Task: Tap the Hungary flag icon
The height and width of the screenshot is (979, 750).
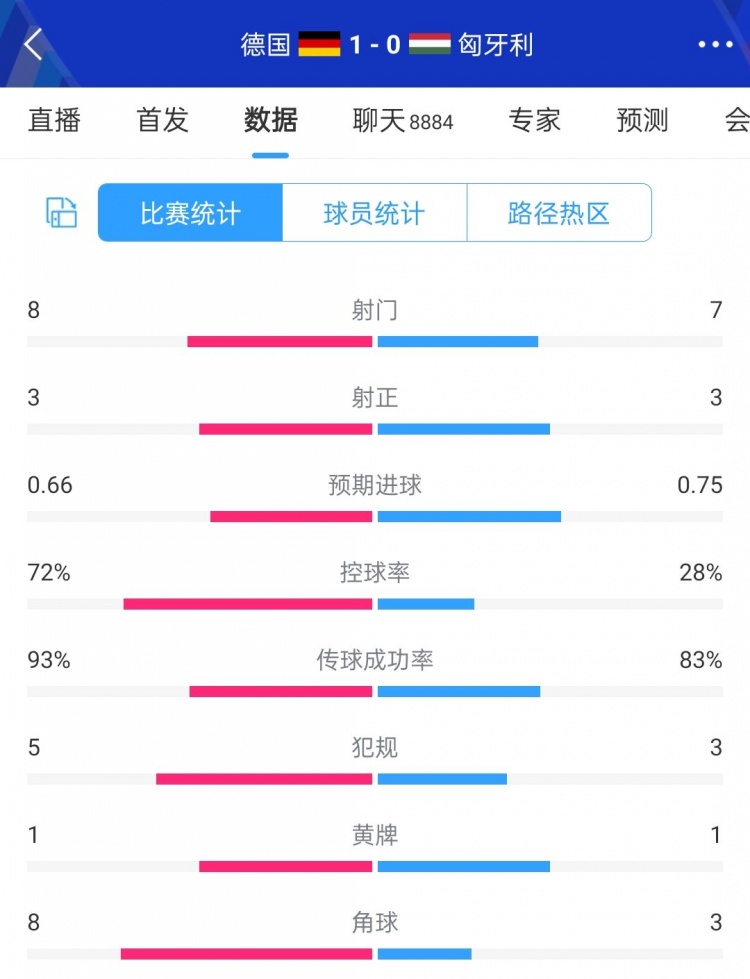Action: click(x=430, y=45)
